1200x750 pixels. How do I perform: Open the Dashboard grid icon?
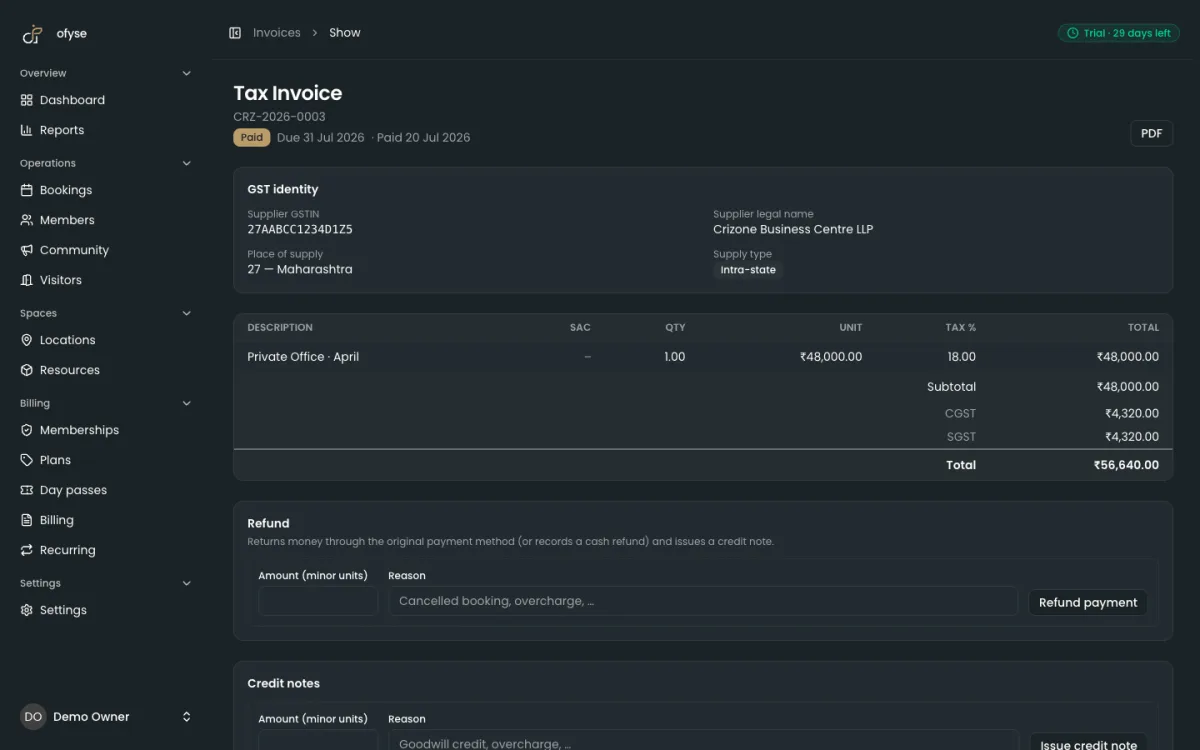(27, 100)
